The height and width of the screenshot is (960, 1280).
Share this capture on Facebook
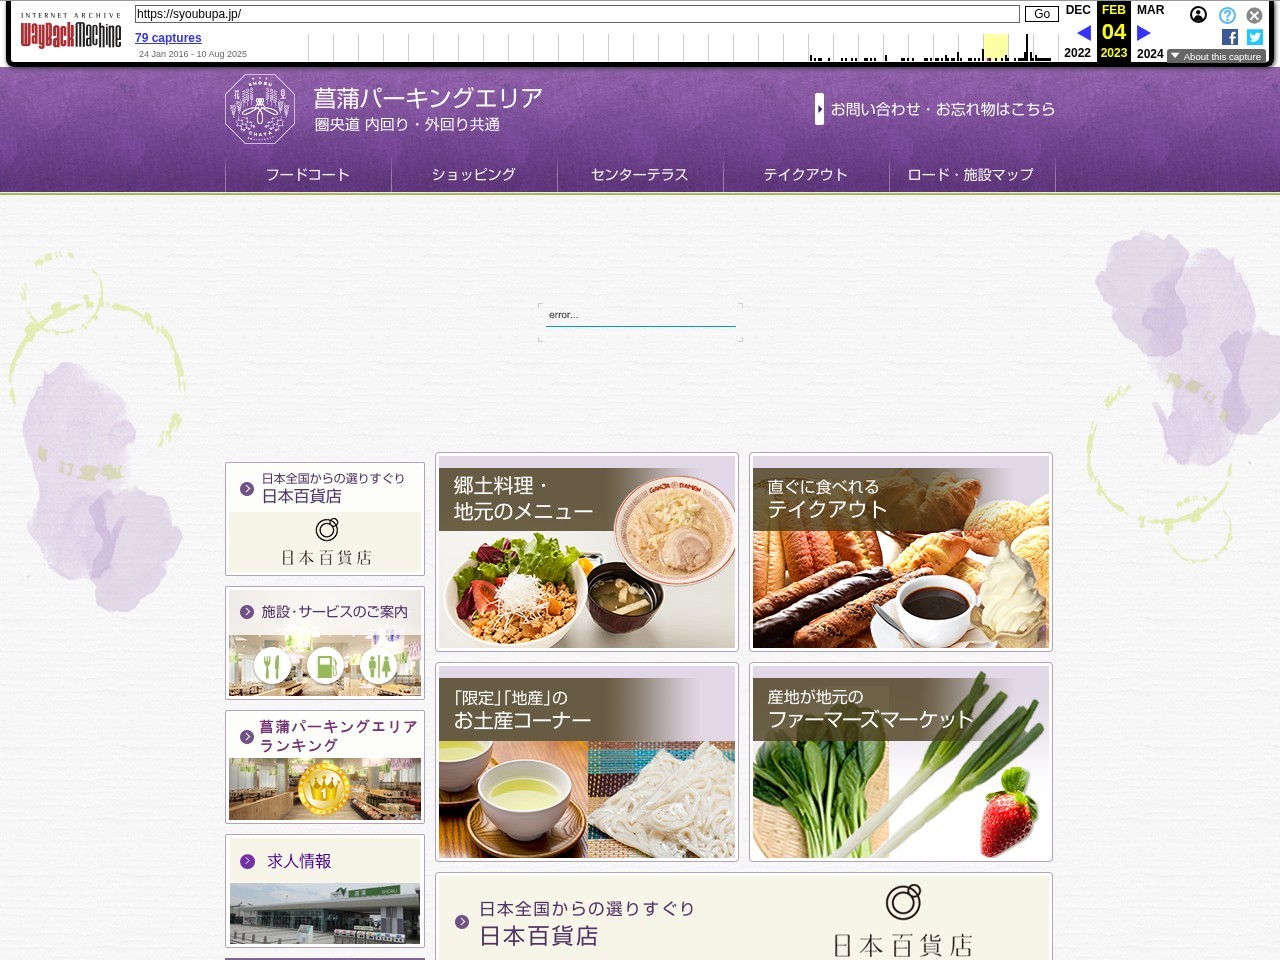pos(1230,37)
